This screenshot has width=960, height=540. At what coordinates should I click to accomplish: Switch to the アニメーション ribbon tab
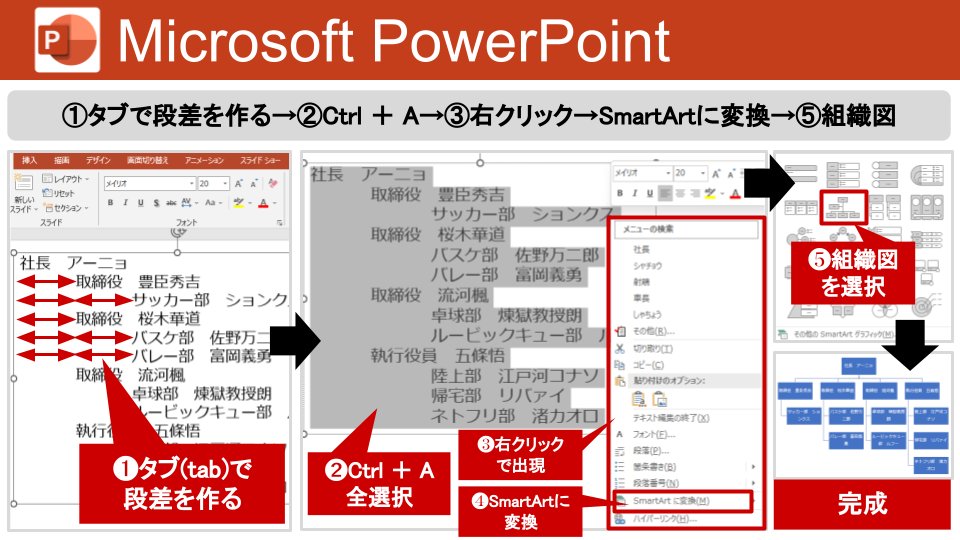pos(204,160)
